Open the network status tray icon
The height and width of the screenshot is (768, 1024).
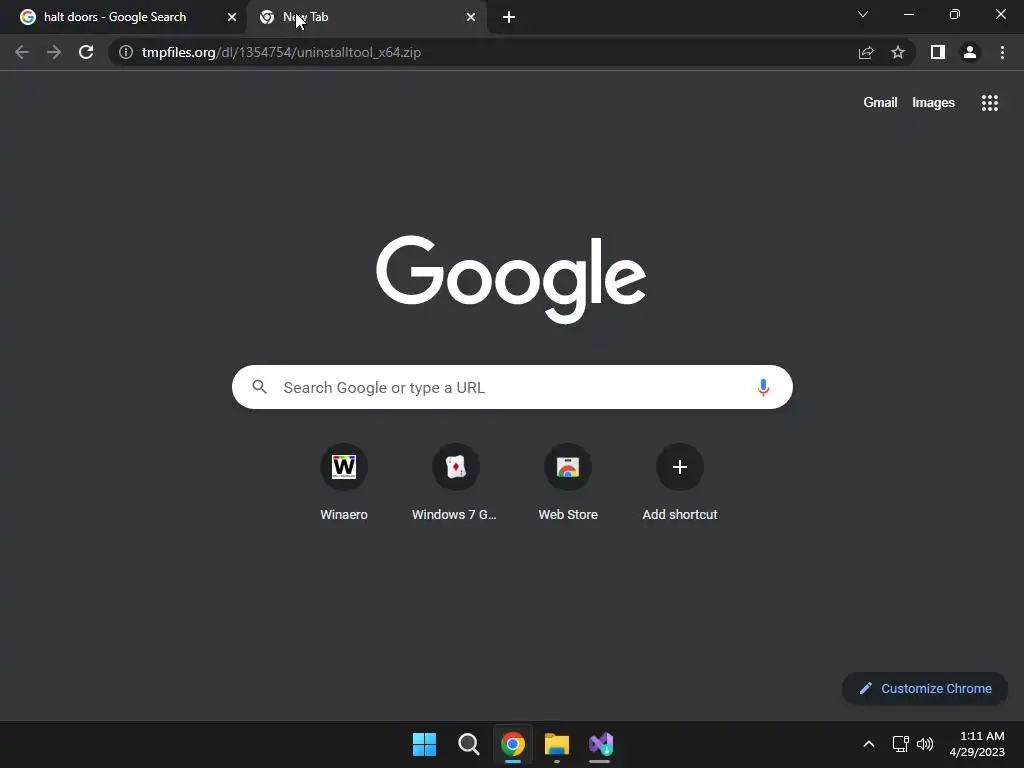pyautogui.click(x=901, y=744)
